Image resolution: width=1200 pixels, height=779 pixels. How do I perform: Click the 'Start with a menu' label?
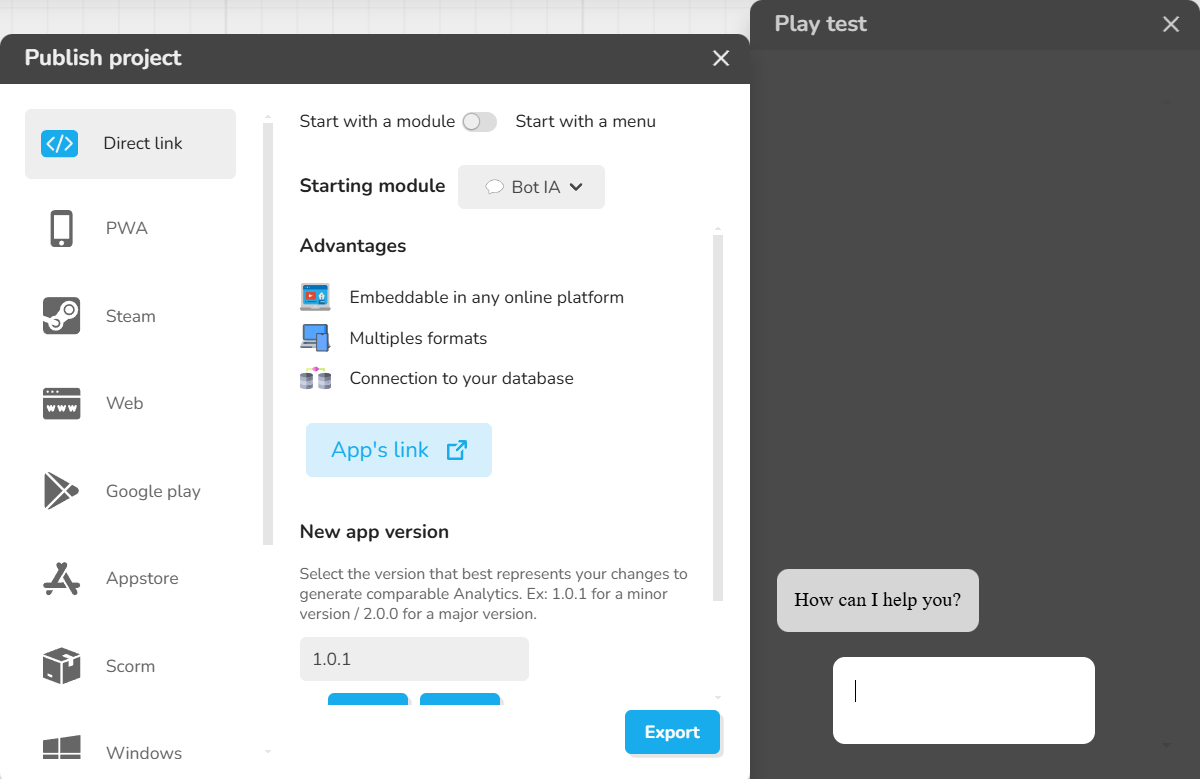[x=586, y=121]
